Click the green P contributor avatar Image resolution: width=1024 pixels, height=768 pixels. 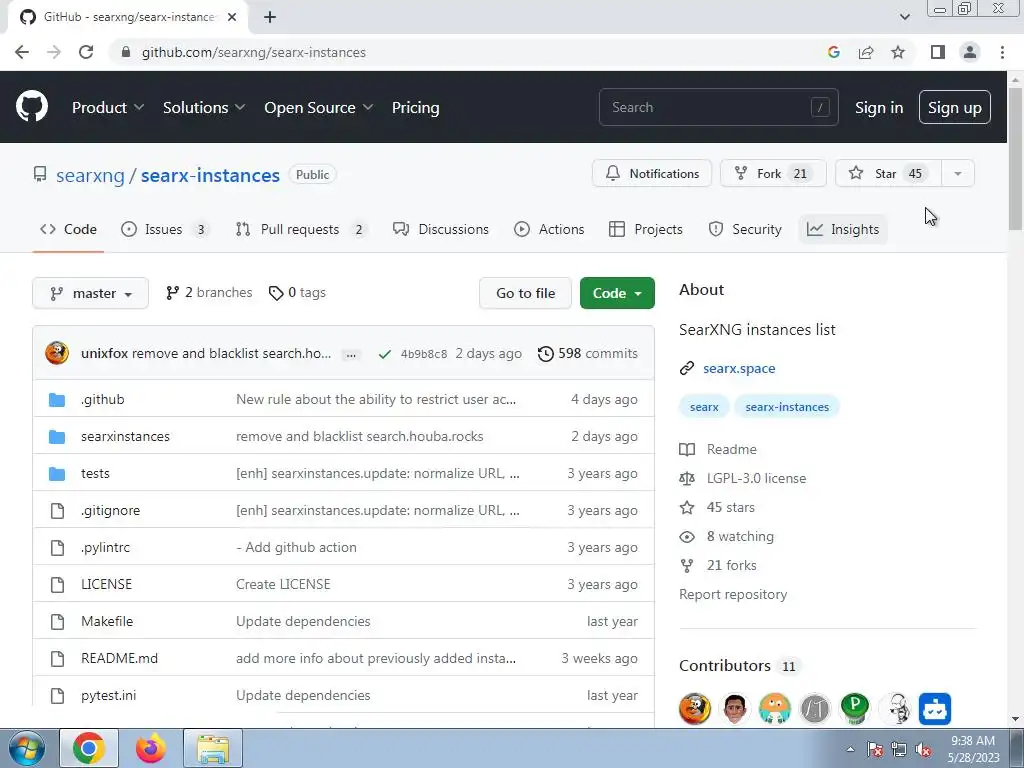(855, 709)
